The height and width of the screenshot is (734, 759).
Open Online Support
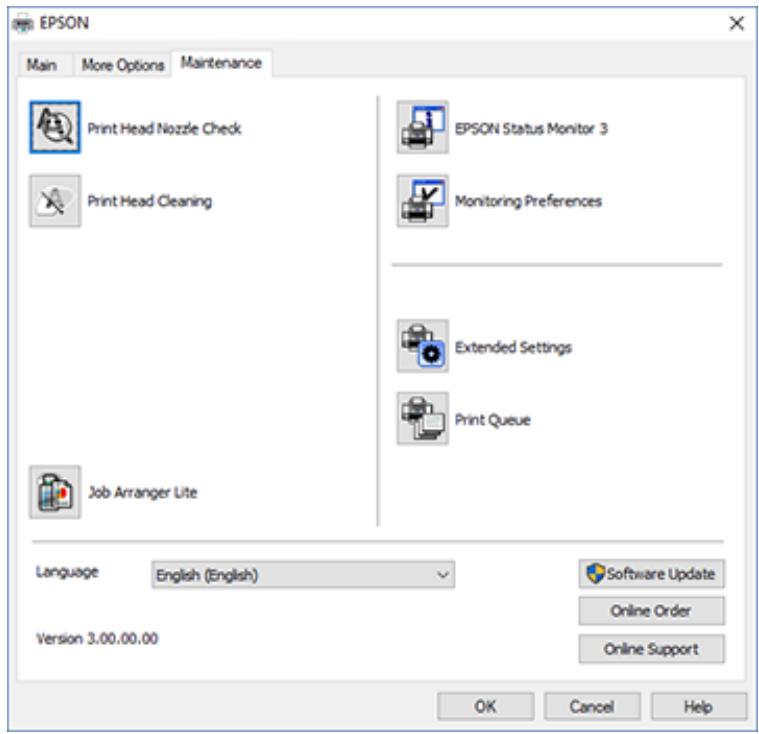click(652, 649)
